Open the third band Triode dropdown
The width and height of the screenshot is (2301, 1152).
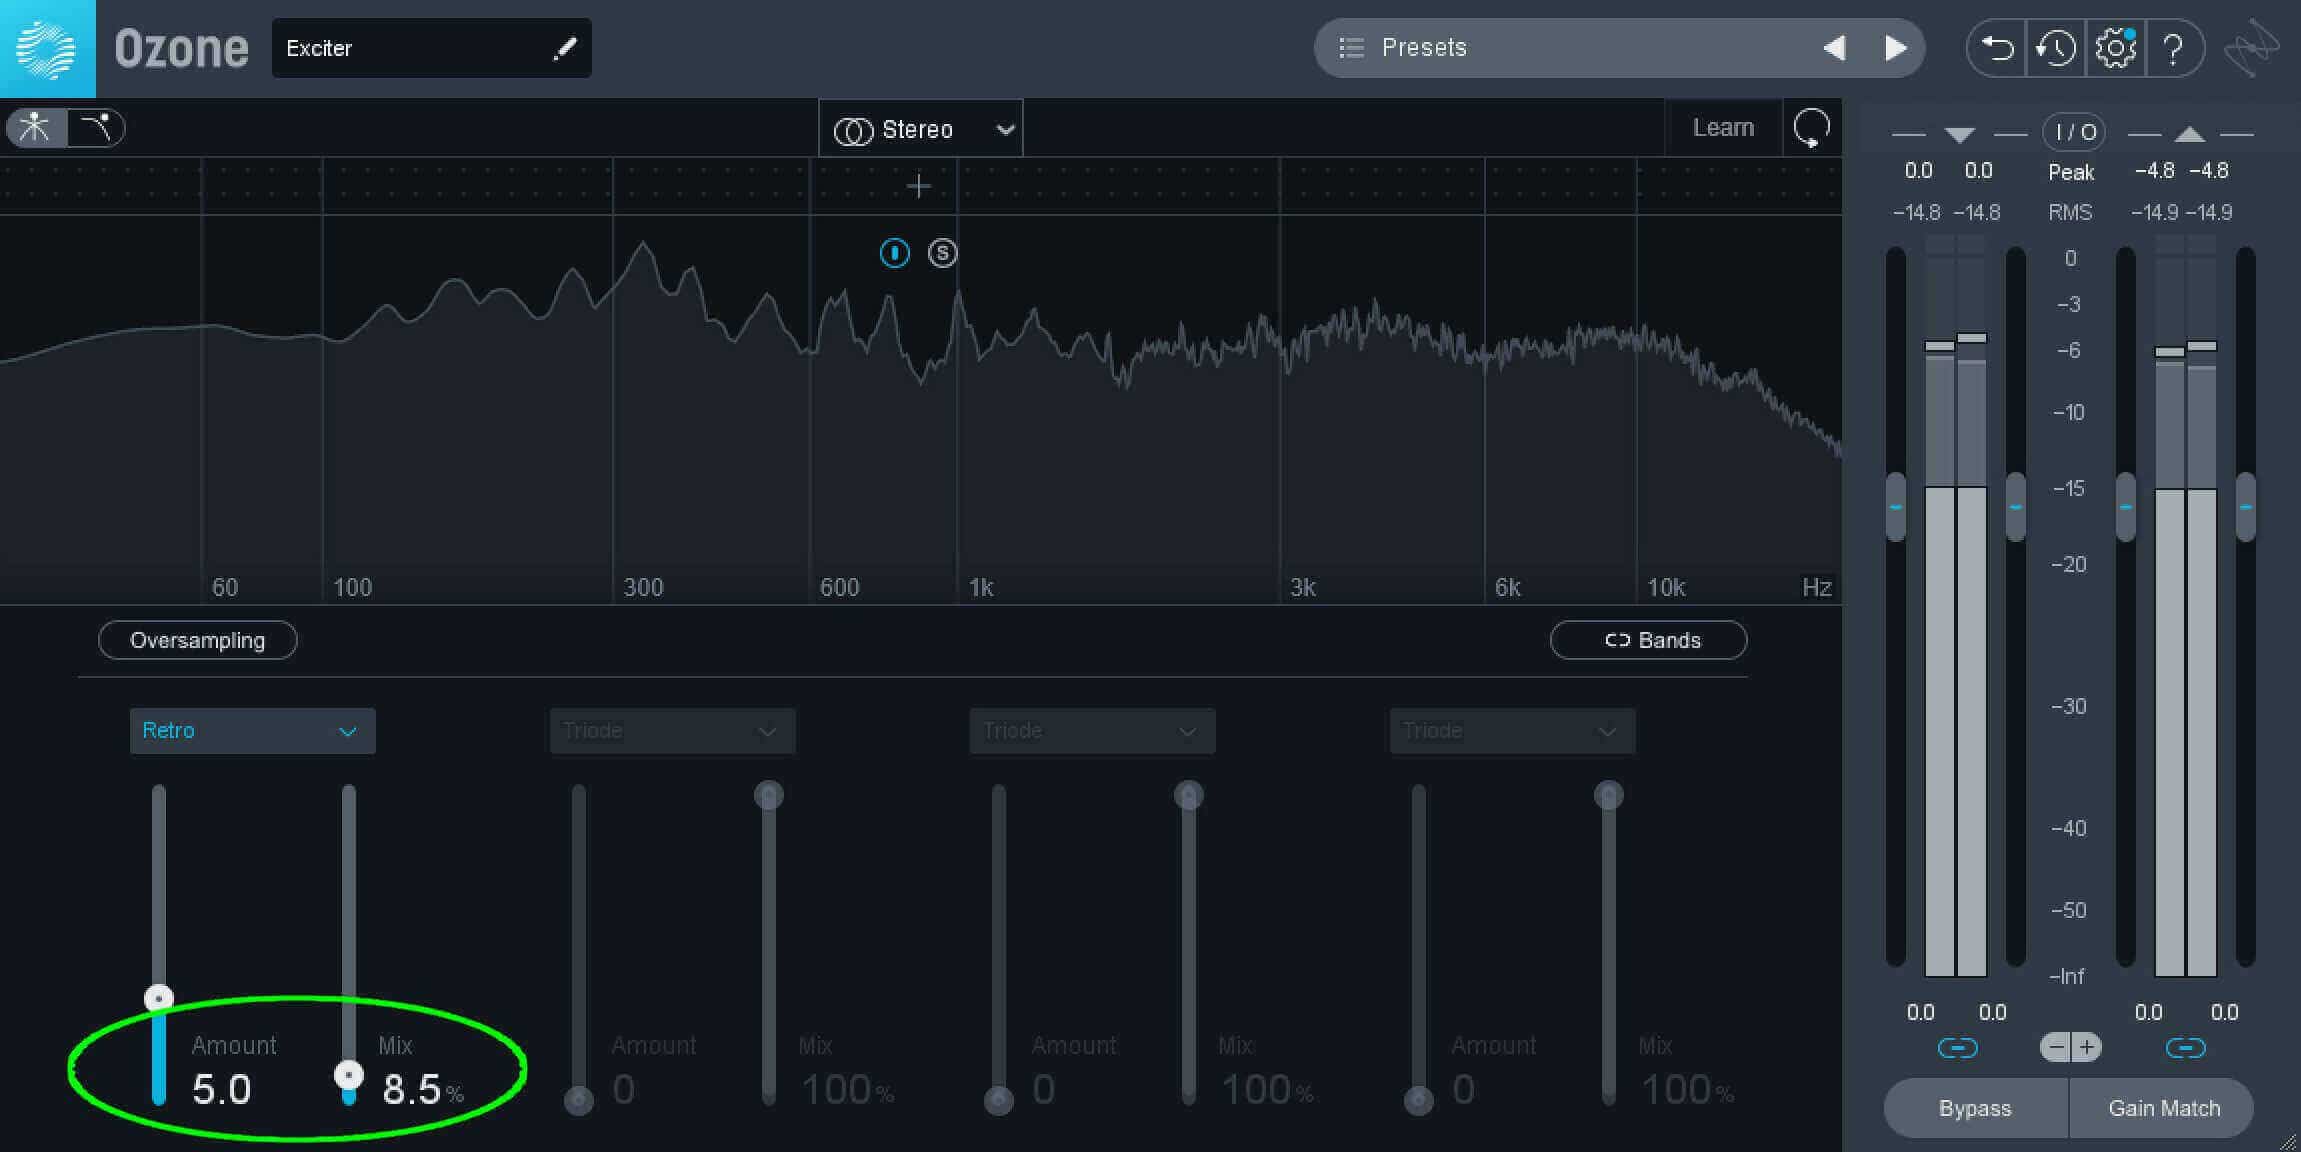point(1092,731)
